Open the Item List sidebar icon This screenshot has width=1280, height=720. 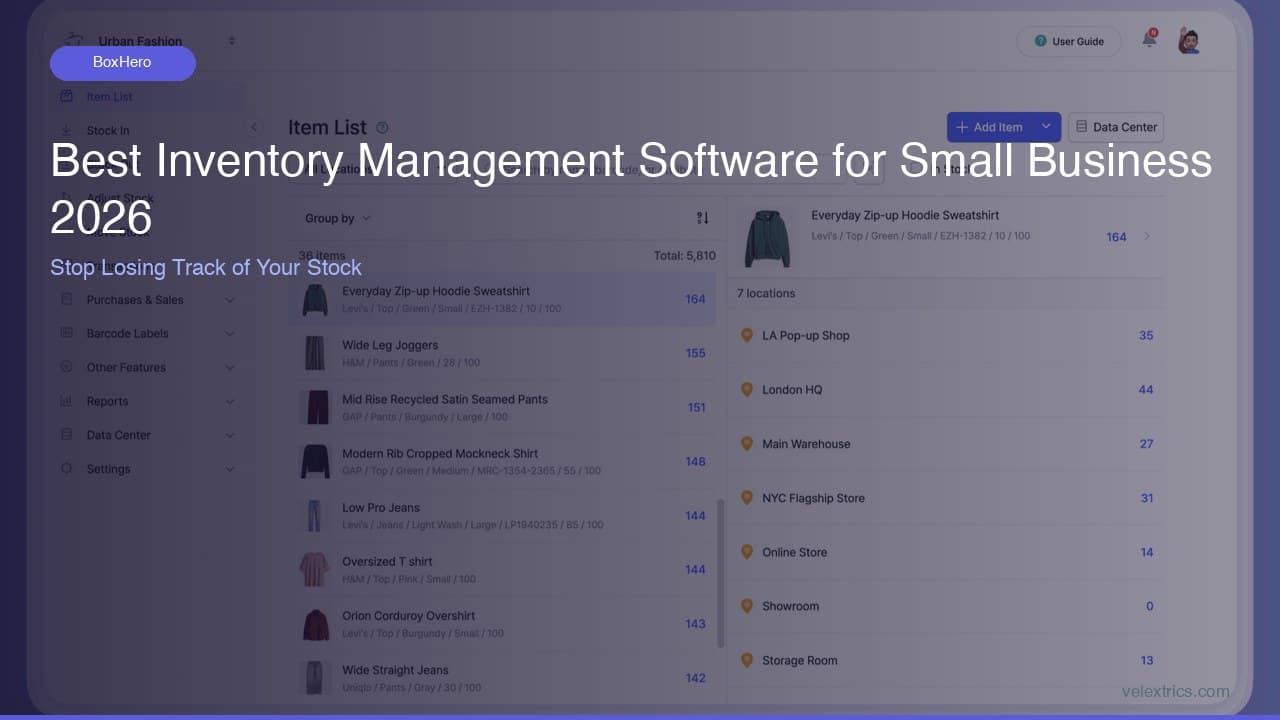67,97
